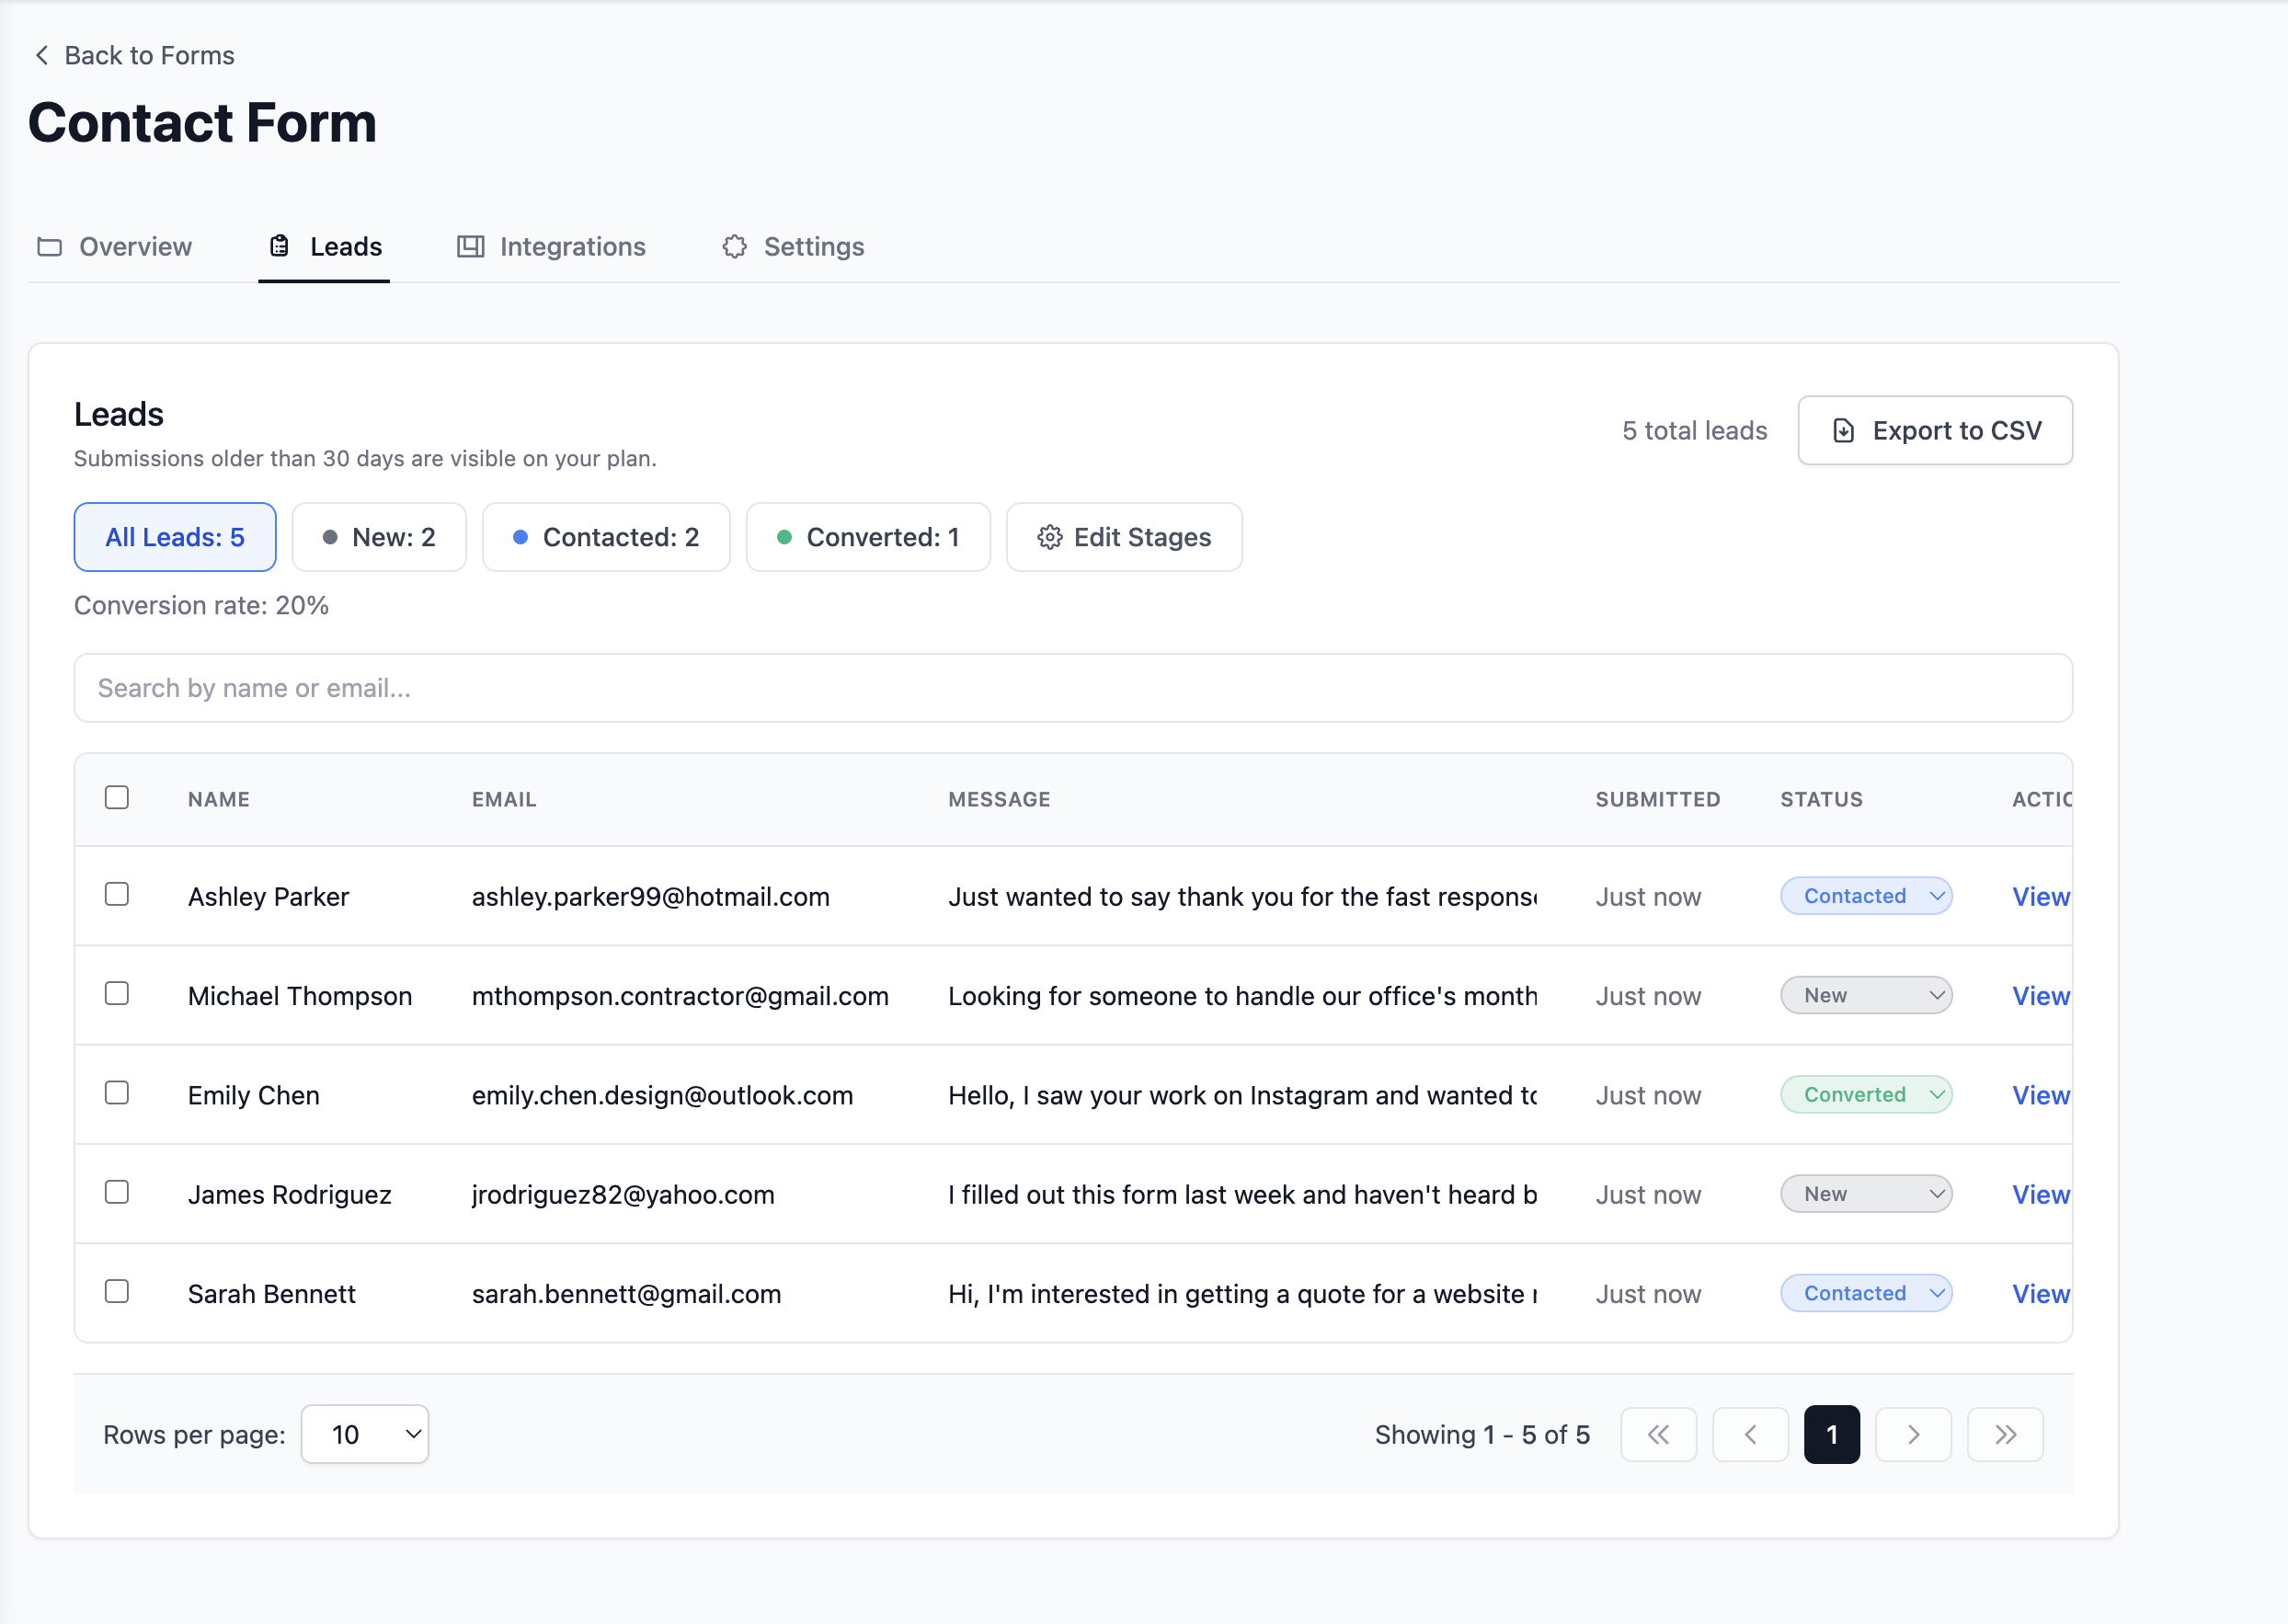Click the Settings gear icon in tab bar

[735, 247]
